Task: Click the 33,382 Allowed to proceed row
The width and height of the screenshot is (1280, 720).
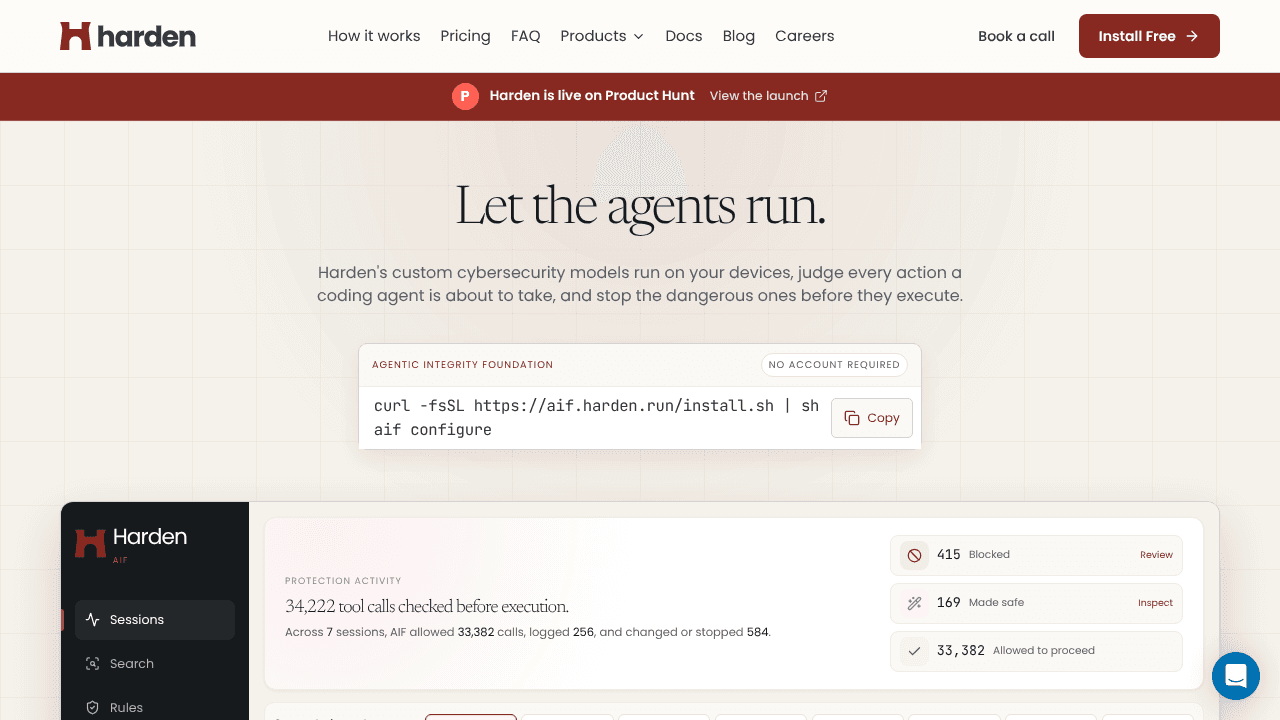Action: (x=1036, y=651)
